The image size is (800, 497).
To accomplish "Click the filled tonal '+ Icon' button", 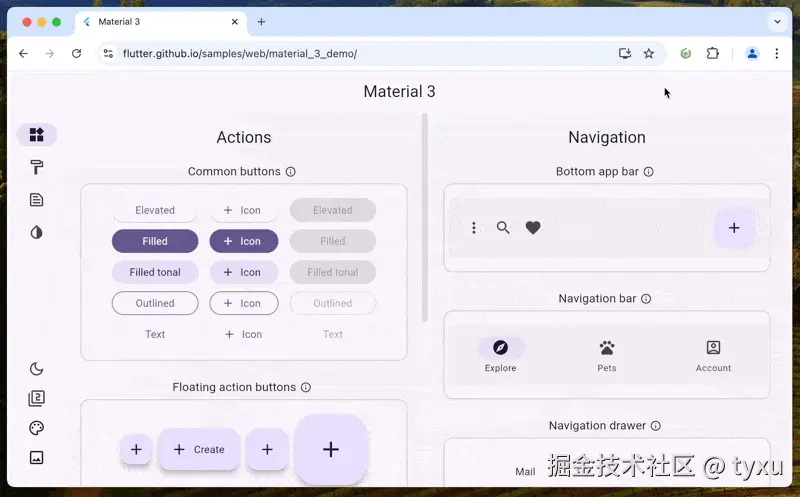I will point(244,272).
